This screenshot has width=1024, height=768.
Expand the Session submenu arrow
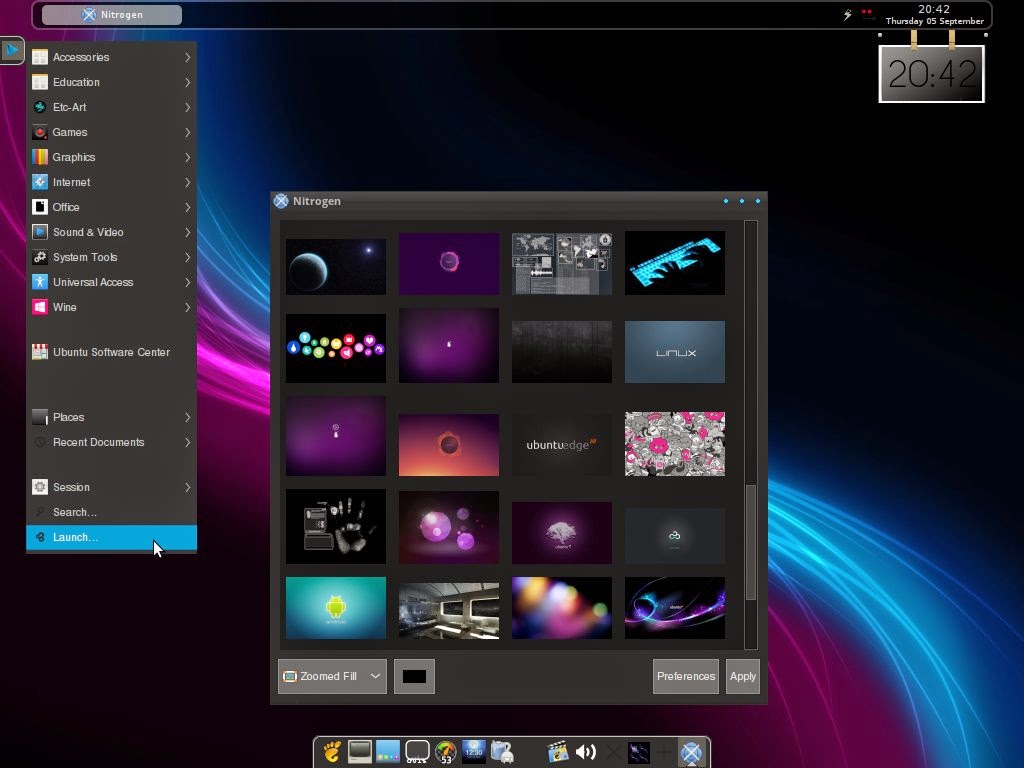coord(187,487)
